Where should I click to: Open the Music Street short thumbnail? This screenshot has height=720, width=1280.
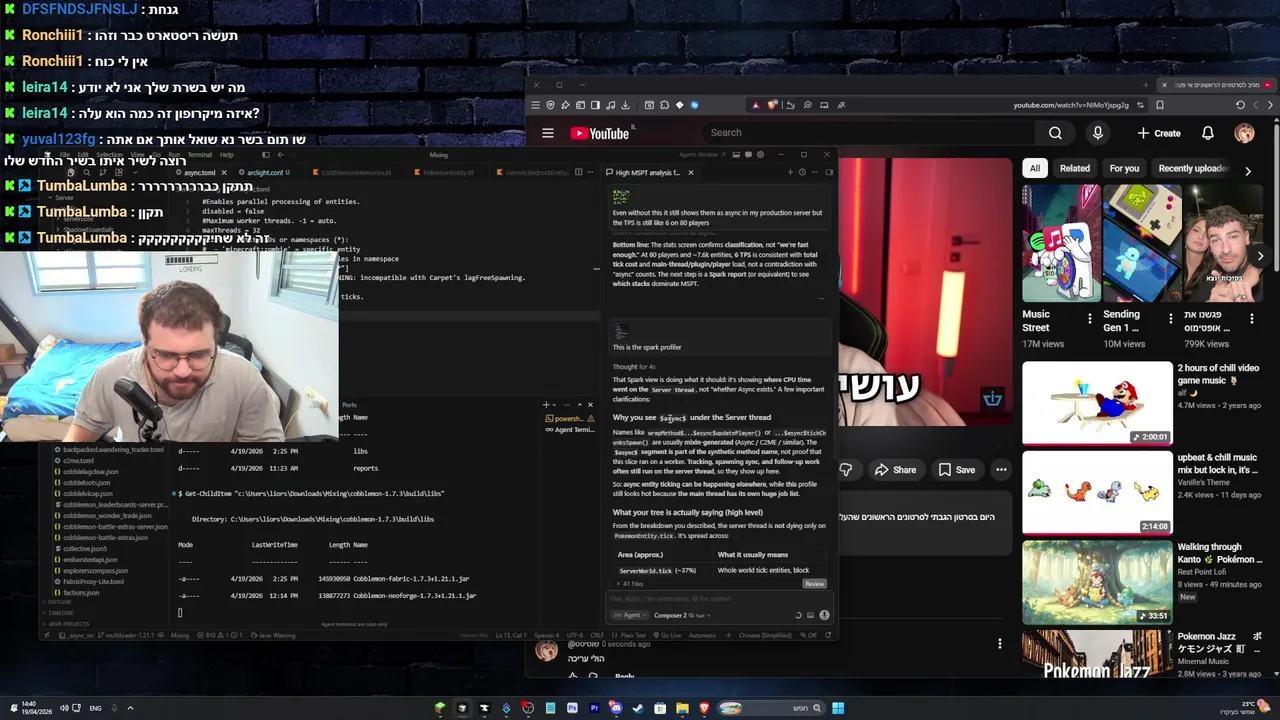[x=1061, y=243]
